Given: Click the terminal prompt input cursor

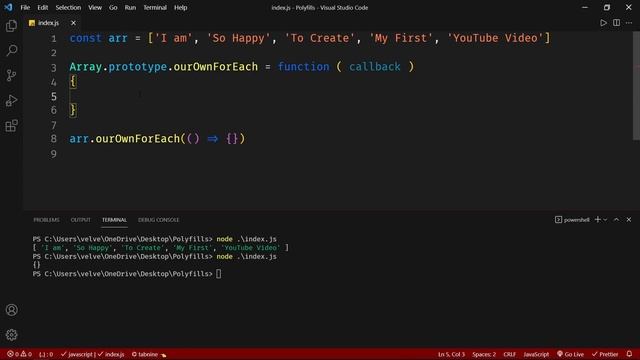Looking at the screenshot, I should click(x=219, y=274).
